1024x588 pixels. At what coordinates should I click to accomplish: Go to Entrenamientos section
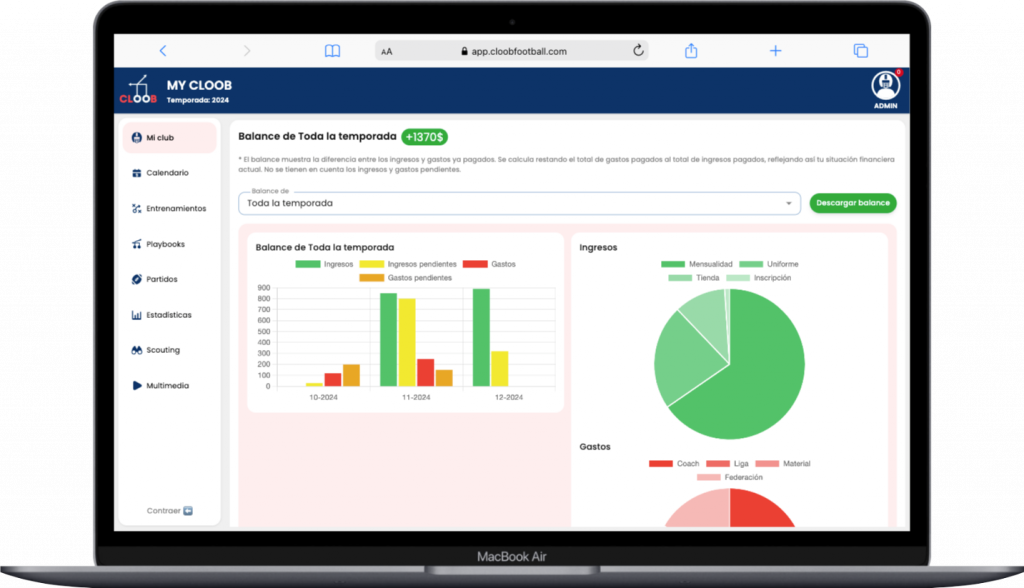pyautogui.click(x=175, y=209)
